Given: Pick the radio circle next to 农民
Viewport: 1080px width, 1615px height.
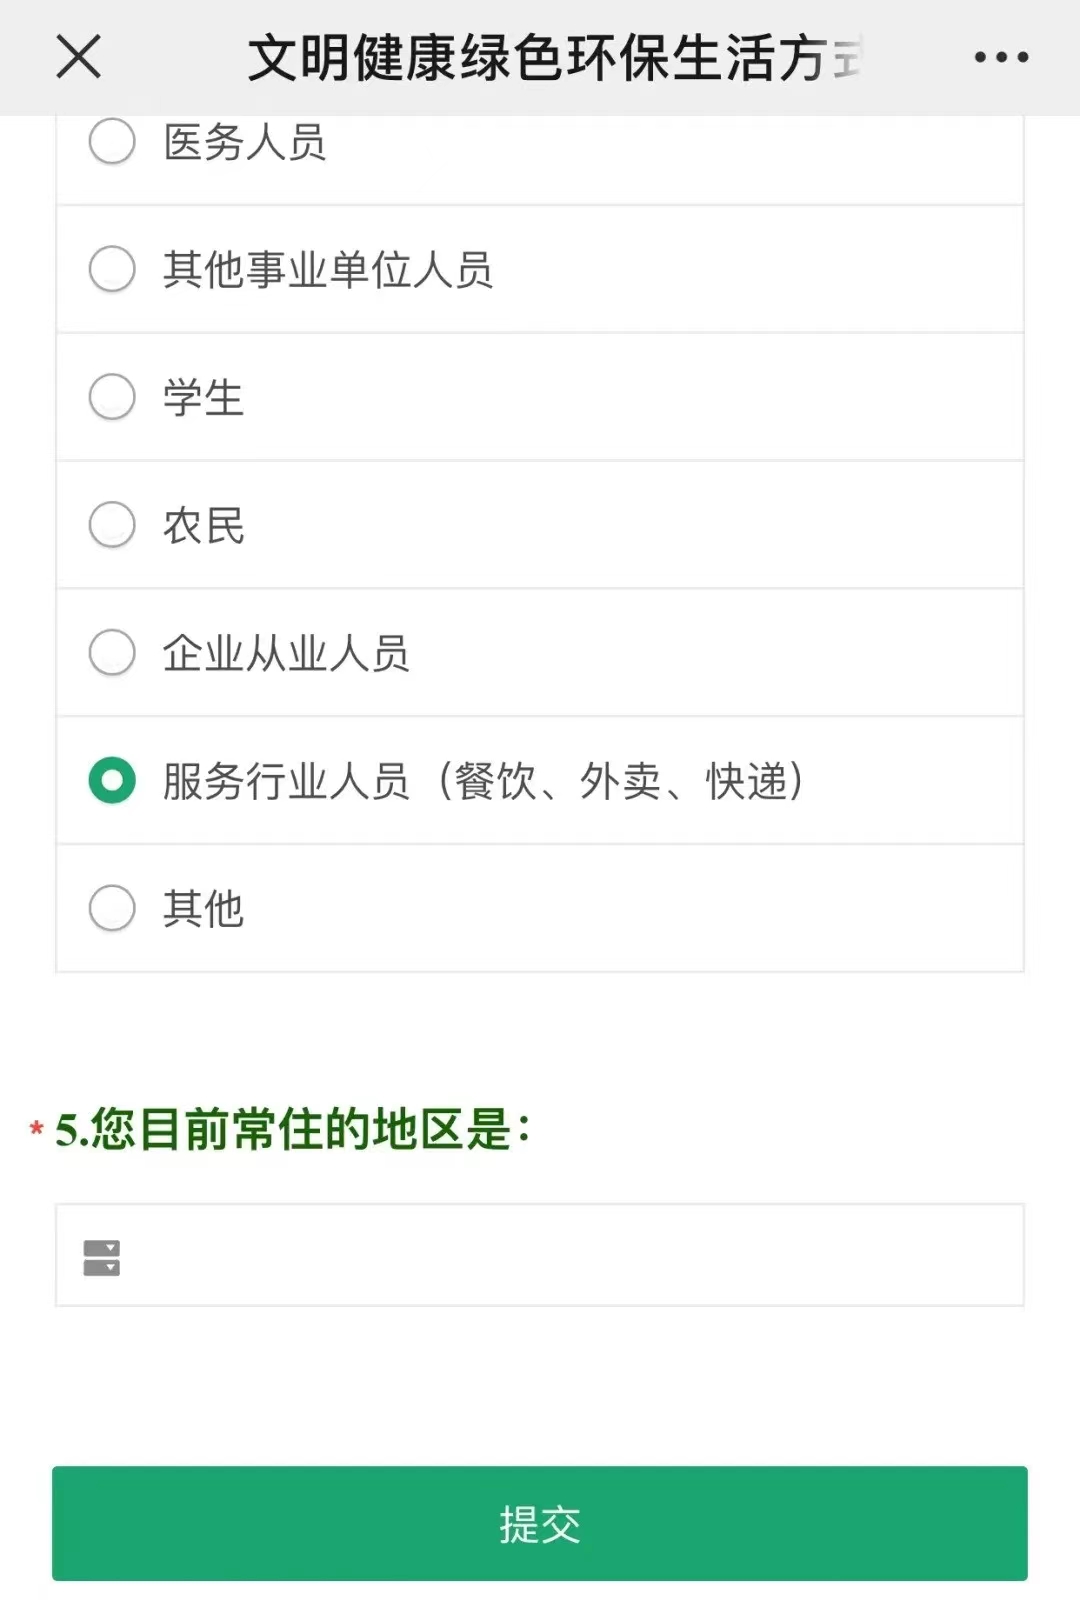Looking at the screenshot, I should click(112, 525).
